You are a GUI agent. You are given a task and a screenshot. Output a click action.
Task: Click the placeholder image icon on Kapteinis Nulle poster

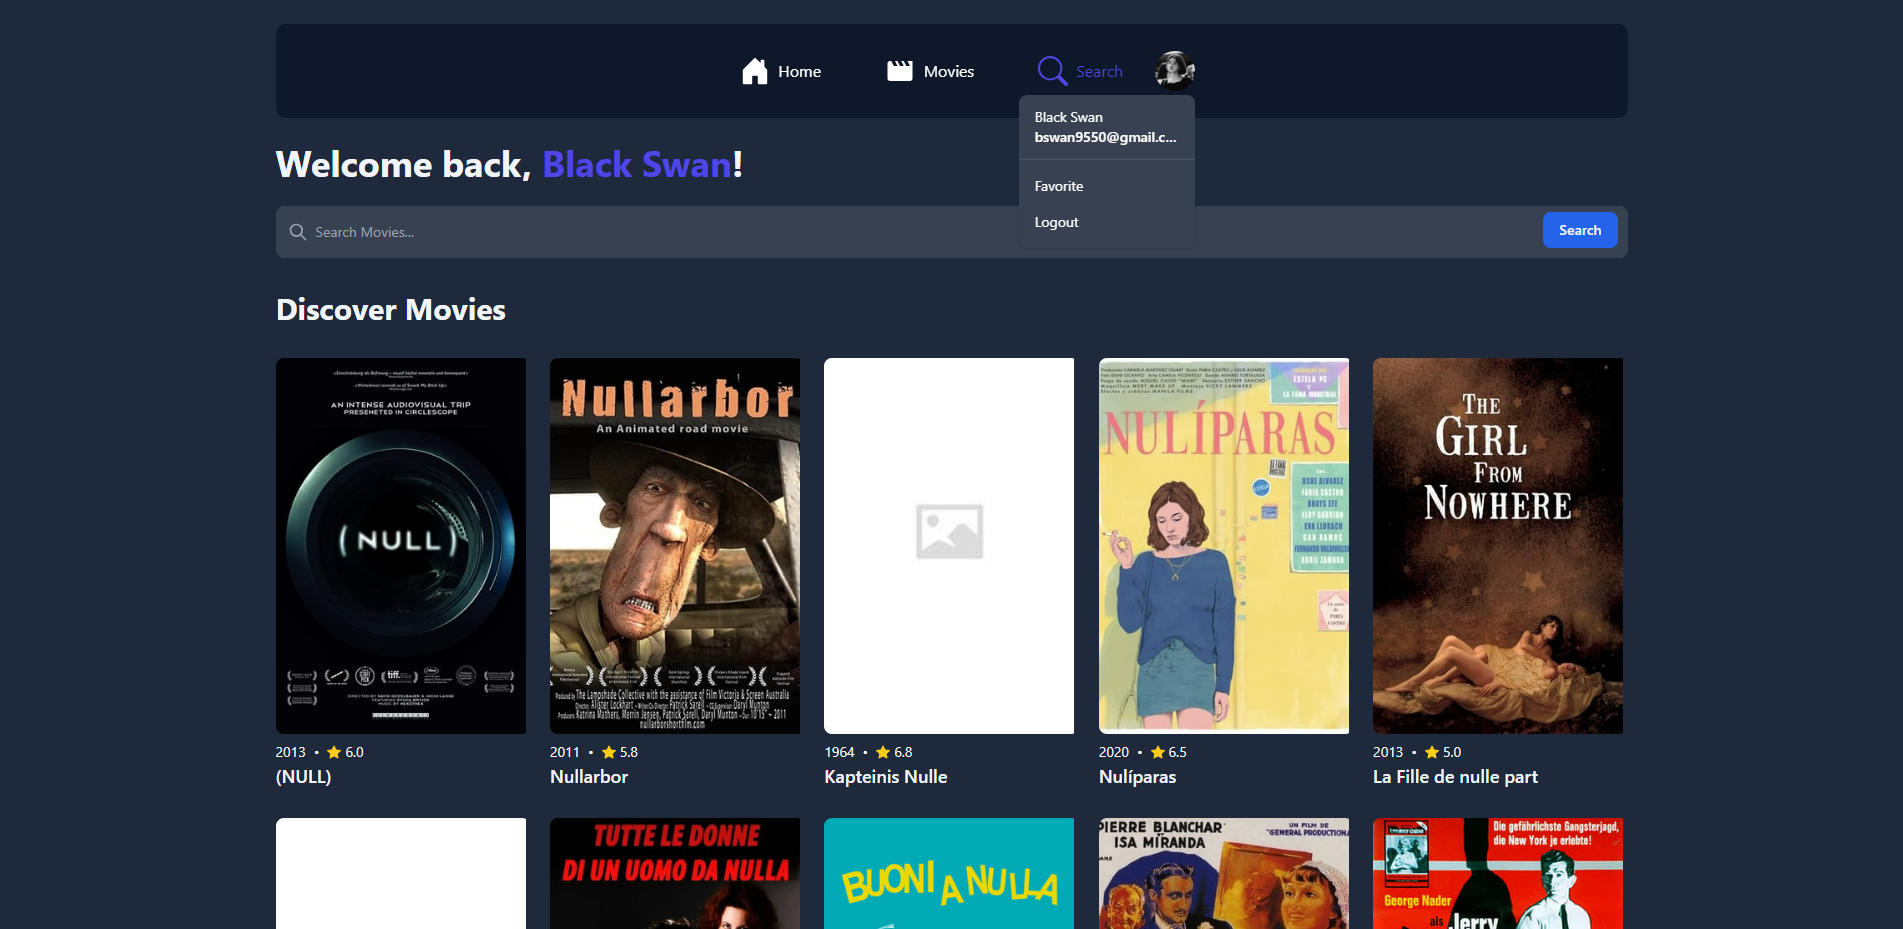949,531
